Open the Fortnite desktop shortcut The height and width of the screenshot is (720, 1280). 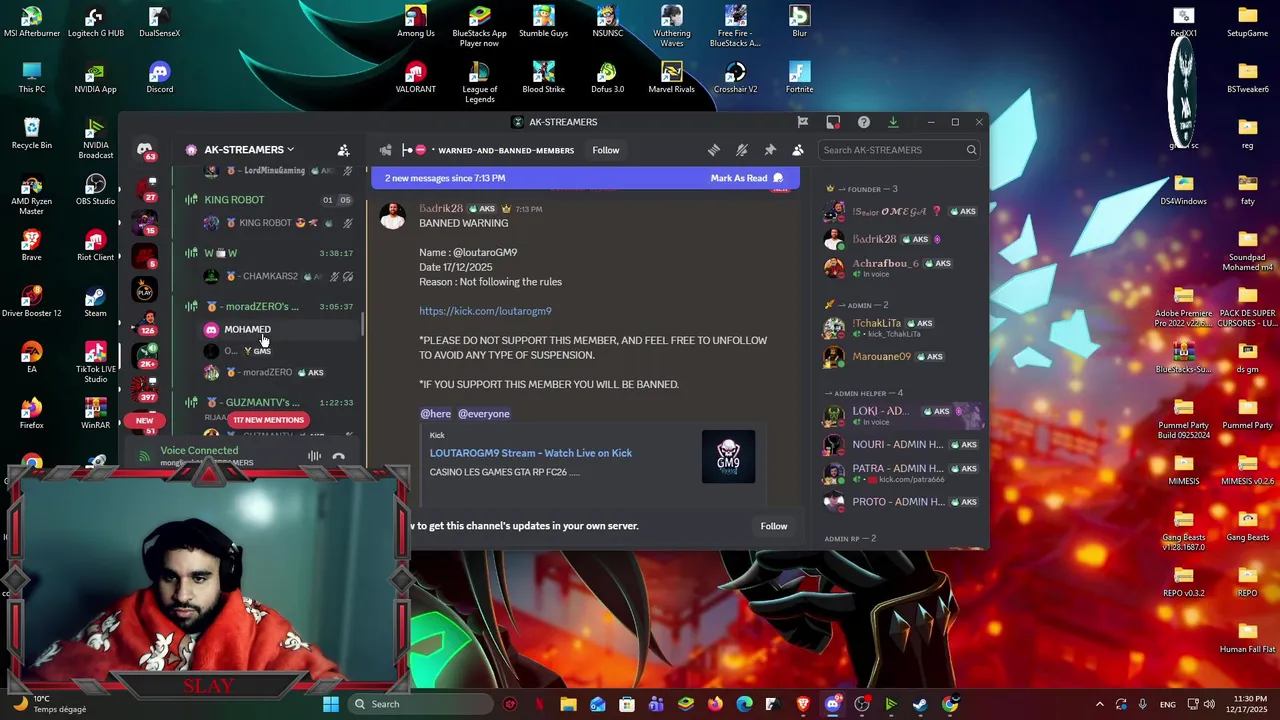(x=799, y=78)
